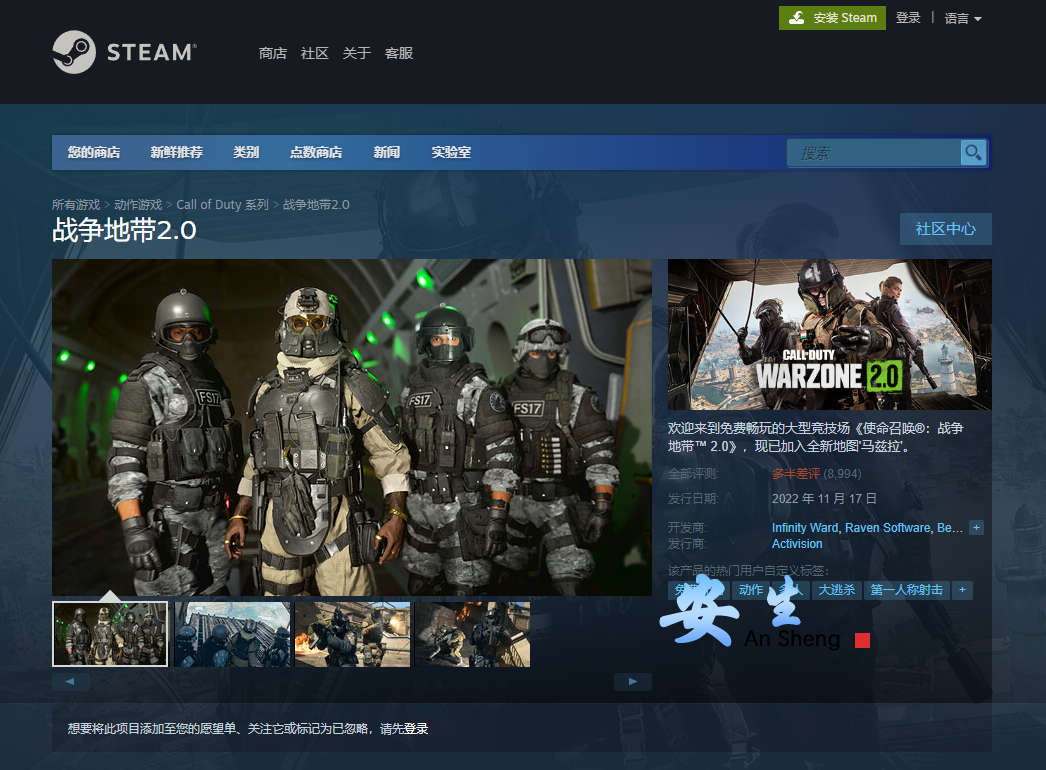Click the left arrow of thumbnail strip
The height and width of the screenshot is (770, 1046).
point(70,681)
